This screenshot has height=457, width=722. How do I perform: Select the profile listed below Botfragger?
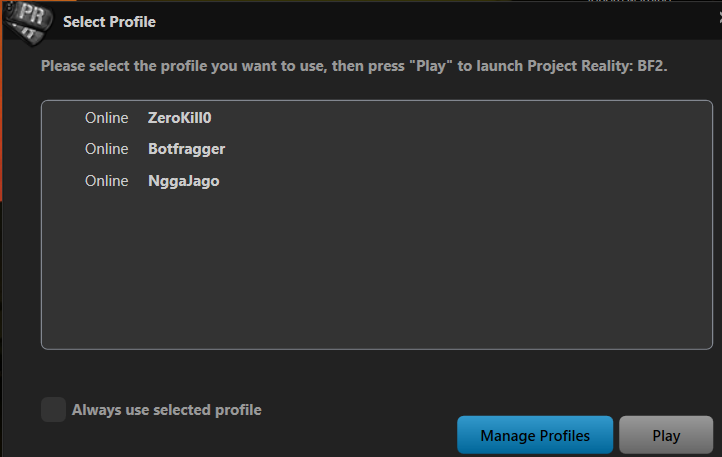click(x=183, y=181)
